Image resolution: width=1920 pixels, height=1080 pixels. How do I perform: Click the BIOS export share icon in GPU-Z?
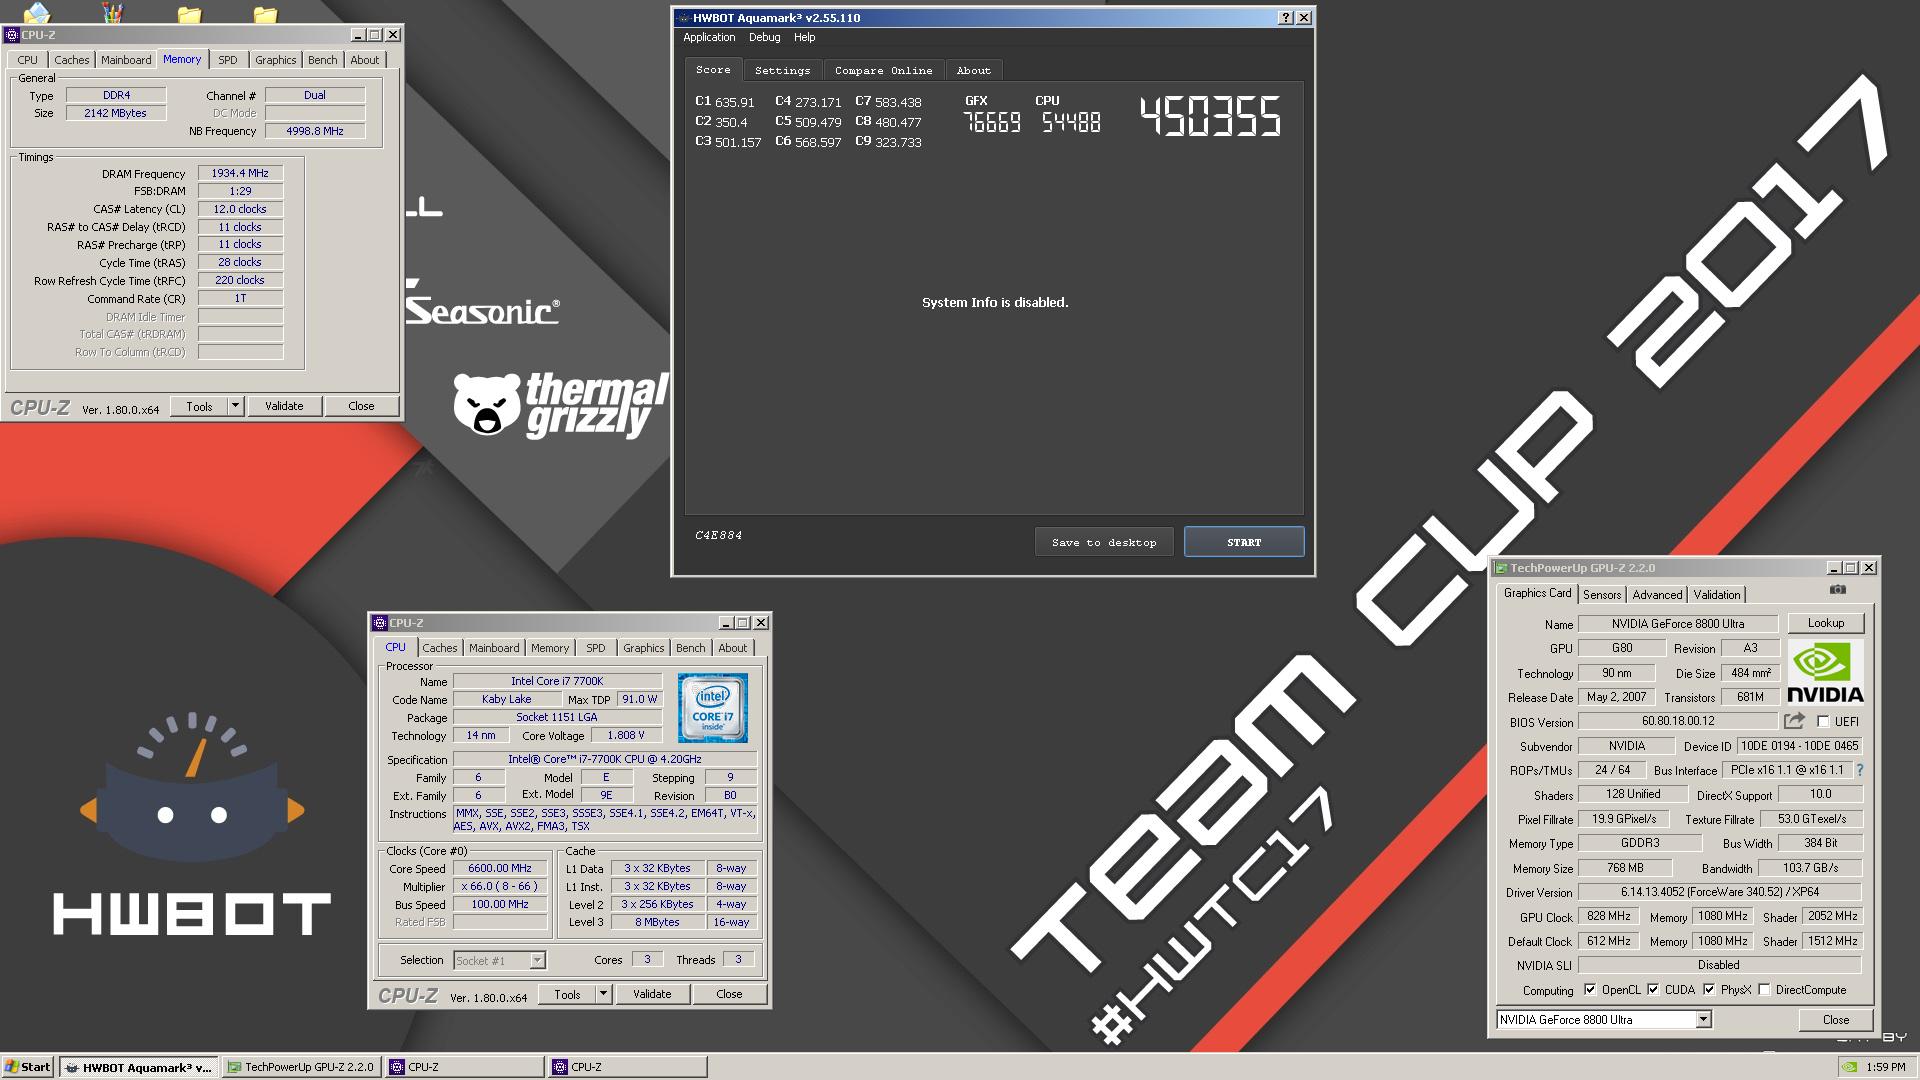[1794, 721]
